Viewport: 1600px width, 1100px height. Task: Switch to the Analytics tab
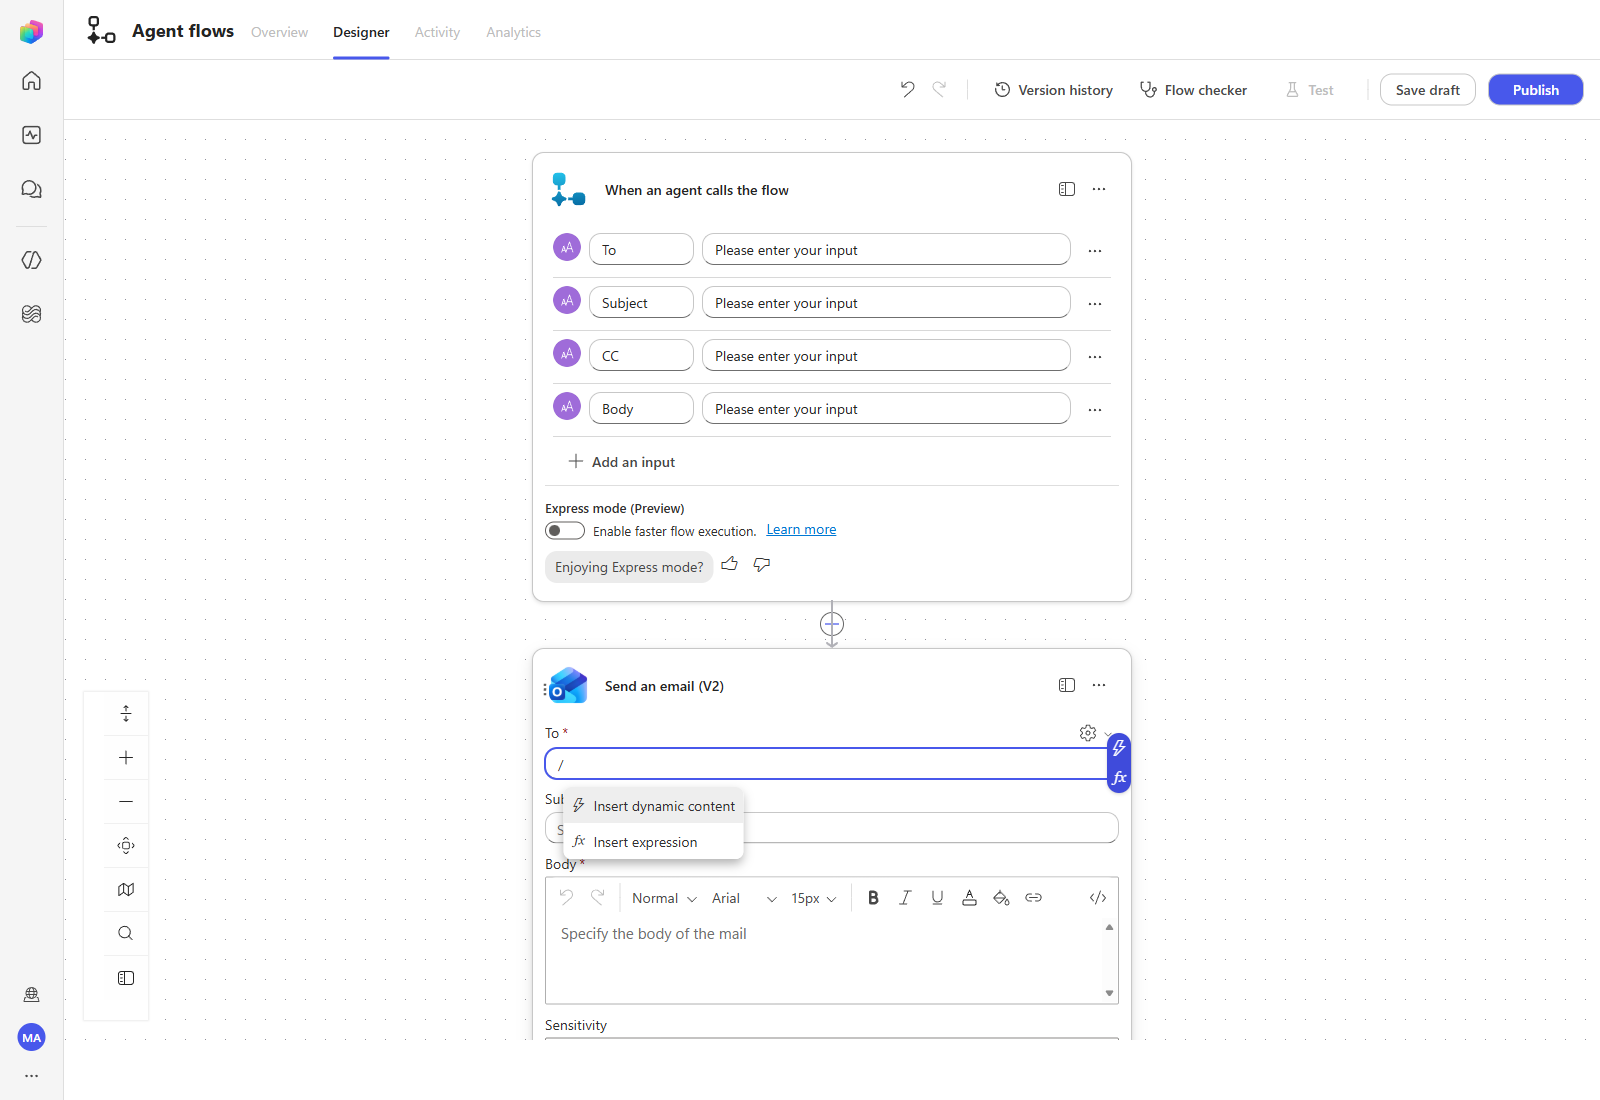click(513, 32)
